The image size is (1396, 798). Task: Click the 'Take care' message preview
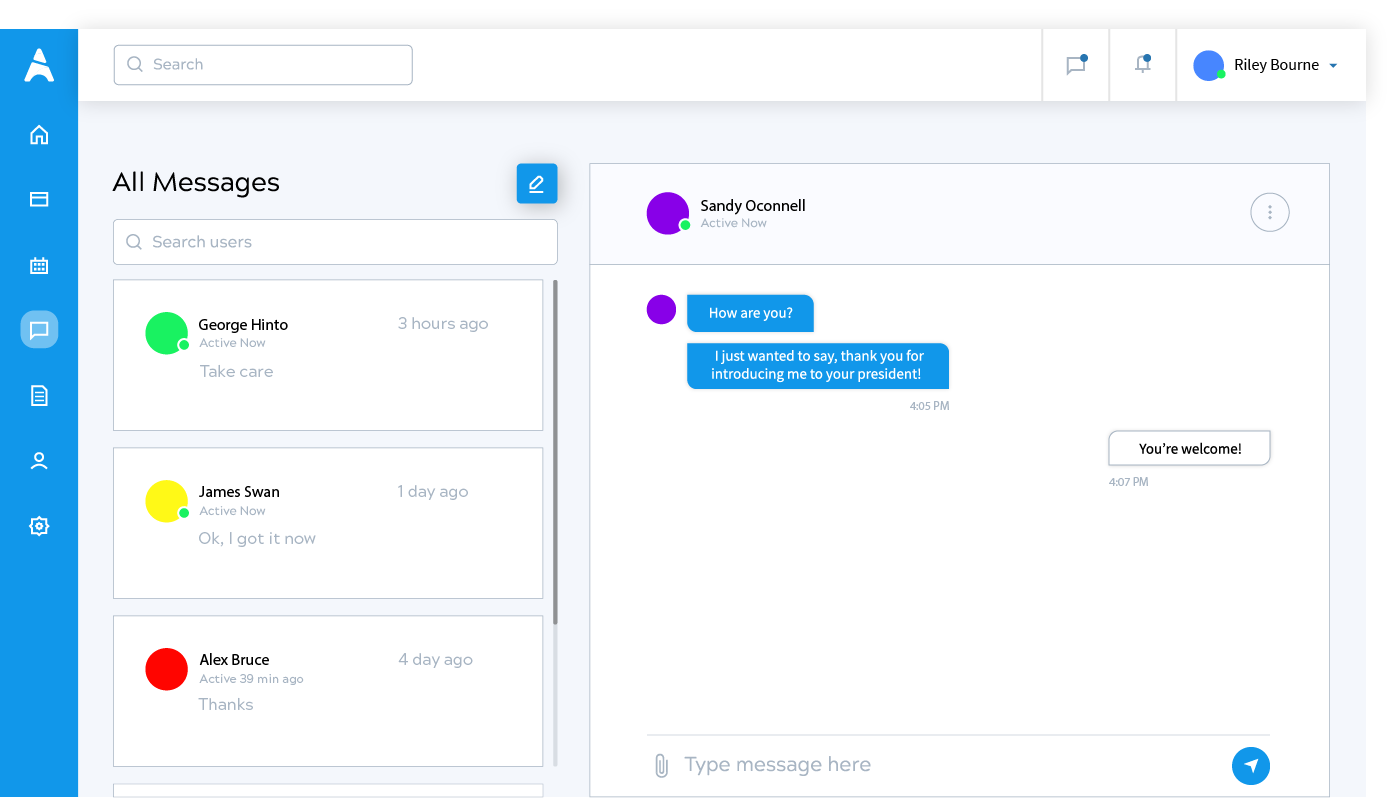click(236, 371)
